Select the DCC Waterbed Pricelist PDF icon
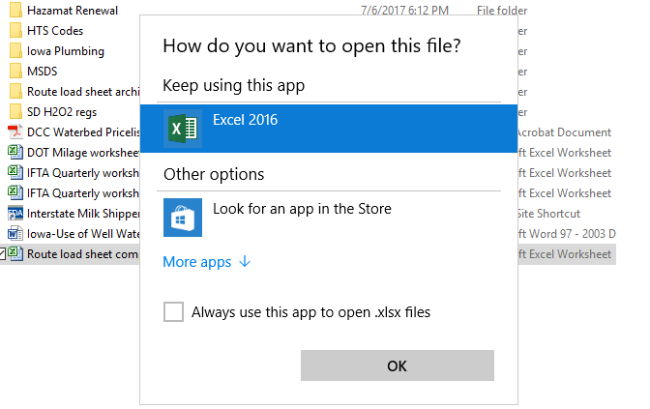 15,132
